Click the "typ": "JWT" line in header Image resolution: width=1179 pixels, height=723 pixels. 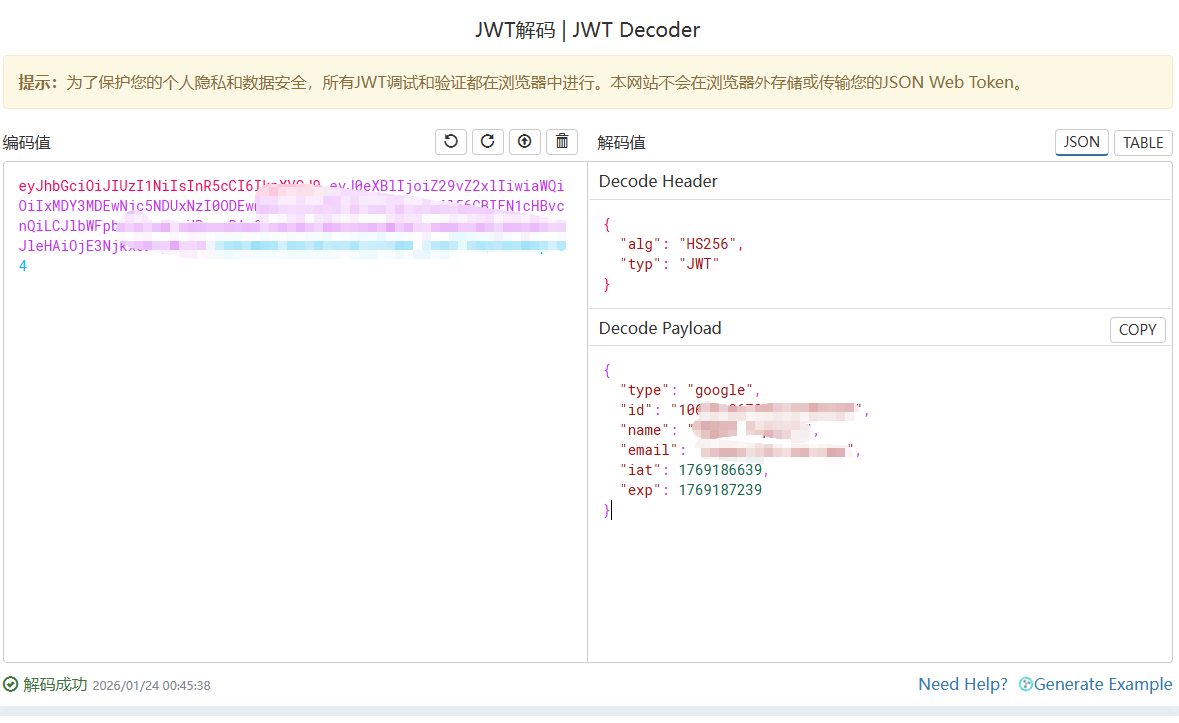click(x=670, y=264)
